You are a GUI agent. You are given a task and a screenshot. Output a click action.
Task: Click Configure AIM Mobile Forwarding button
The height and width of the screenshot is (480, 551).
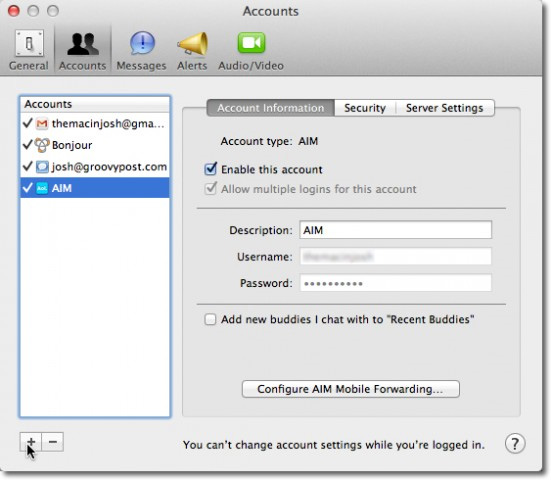[x=350, y=389]
